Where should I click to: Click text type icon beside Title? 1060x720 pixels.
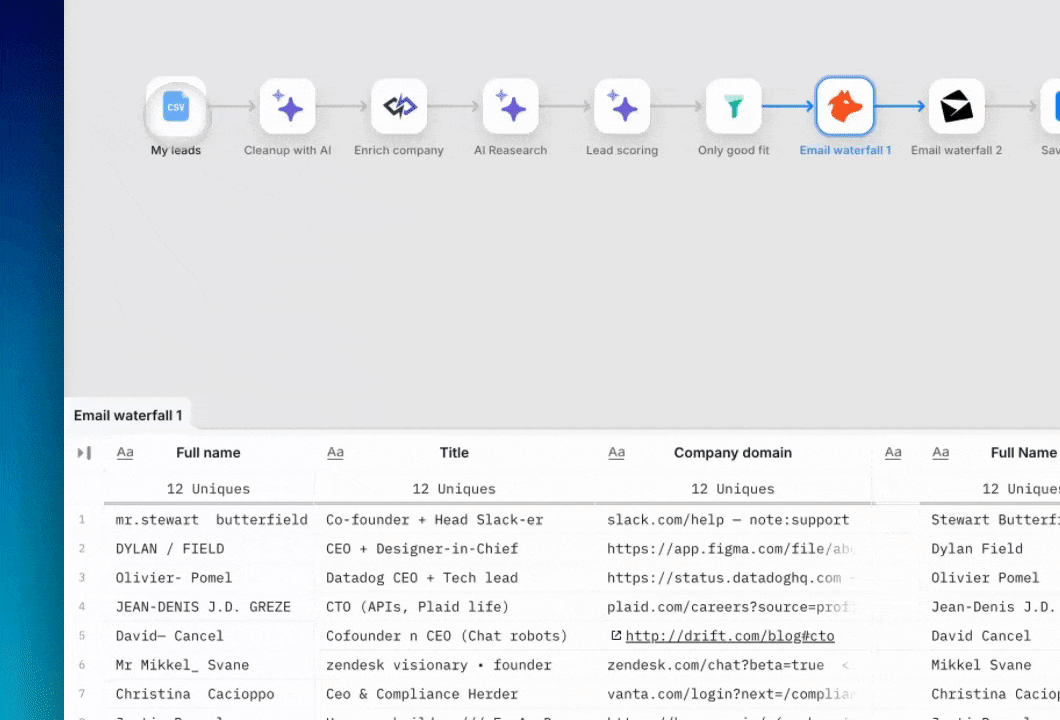tap(335, 452)
